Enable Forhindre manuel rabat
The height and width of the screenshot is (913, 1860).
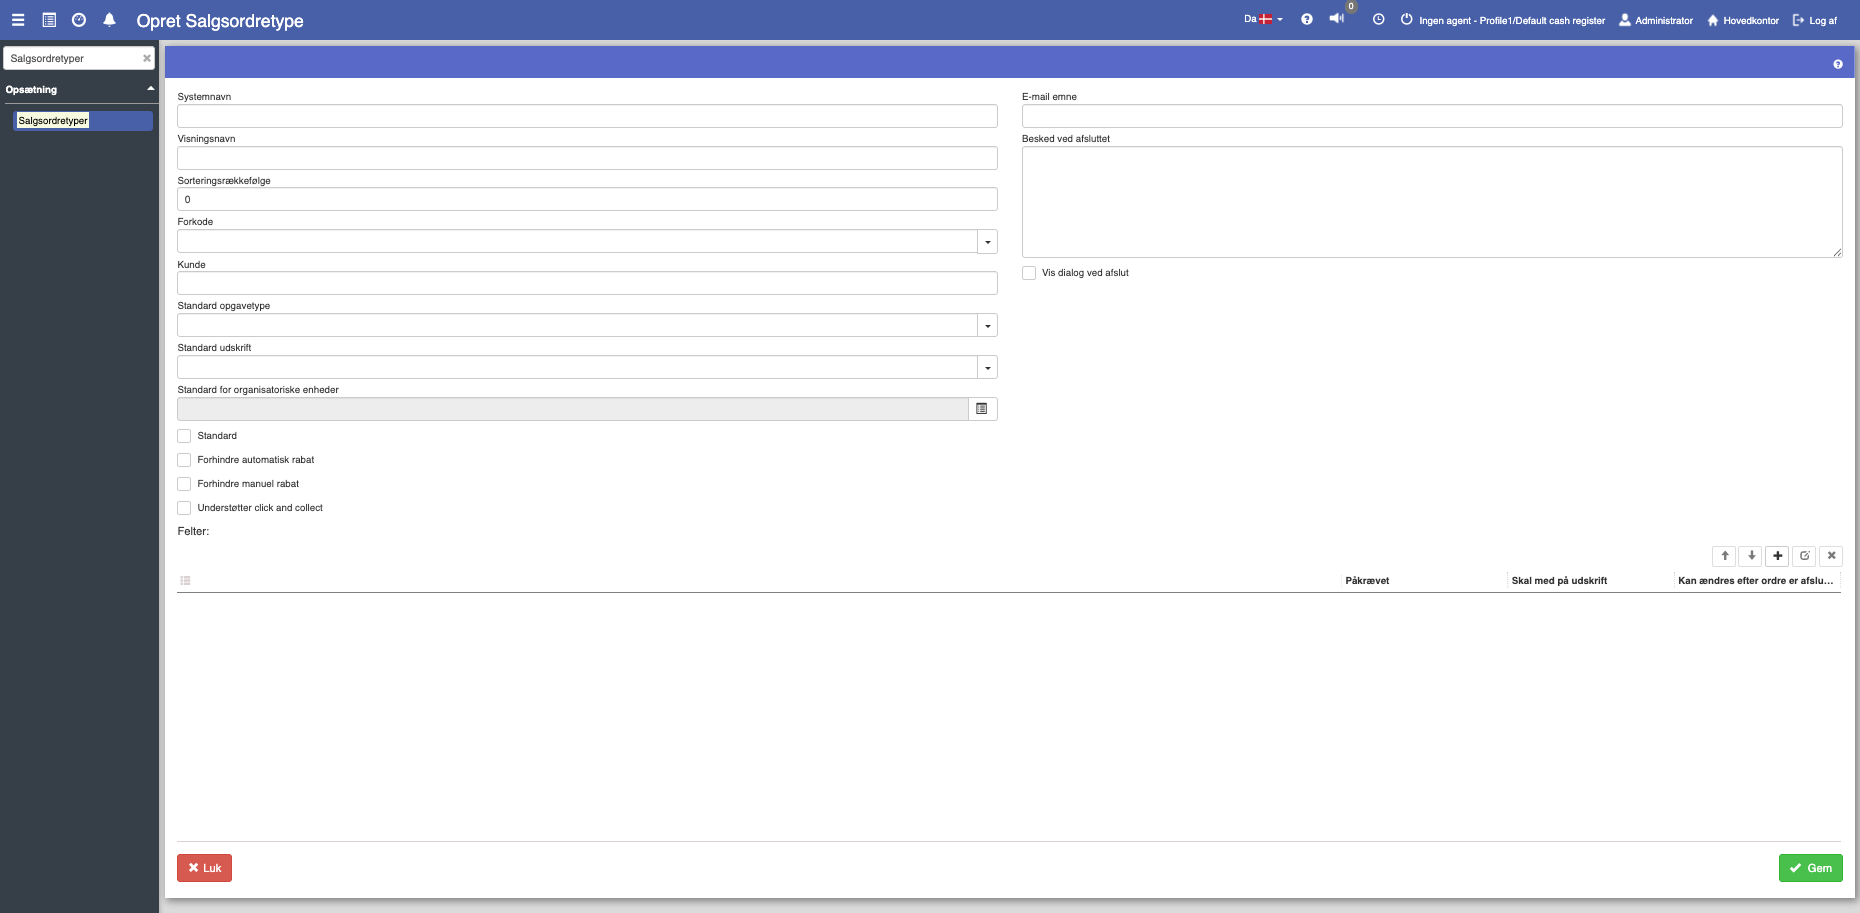(x=184, y=484)
